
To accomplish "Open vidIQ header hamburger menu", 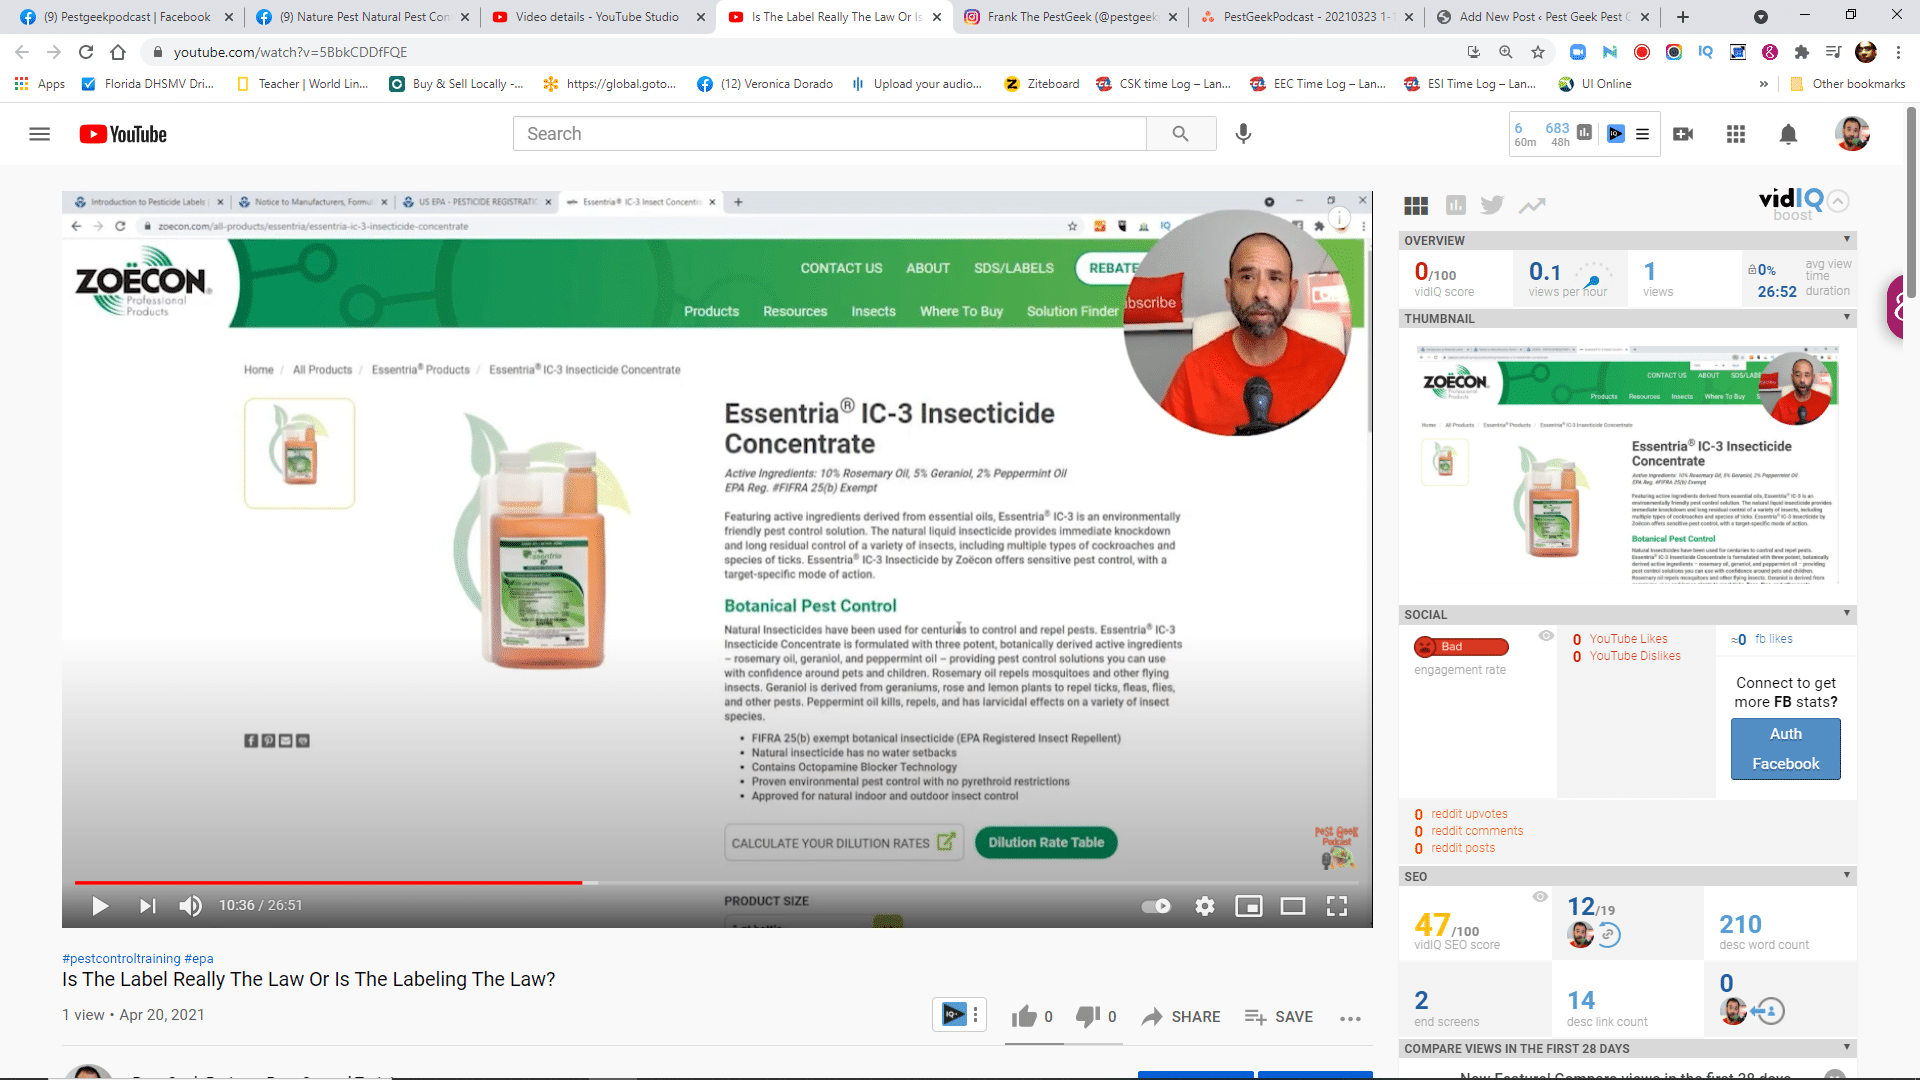I will [1642, 134].
